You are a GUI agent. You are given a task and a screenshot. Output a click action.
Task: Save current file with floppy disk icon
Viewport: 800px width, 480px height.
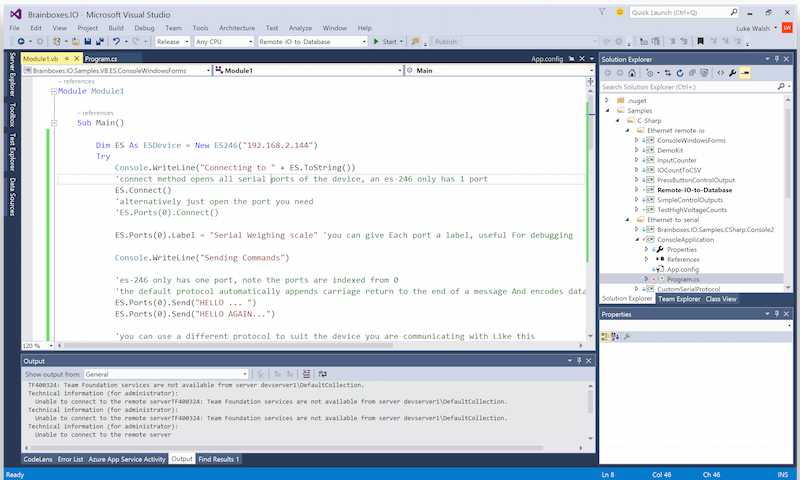click(x=88, y=41)
